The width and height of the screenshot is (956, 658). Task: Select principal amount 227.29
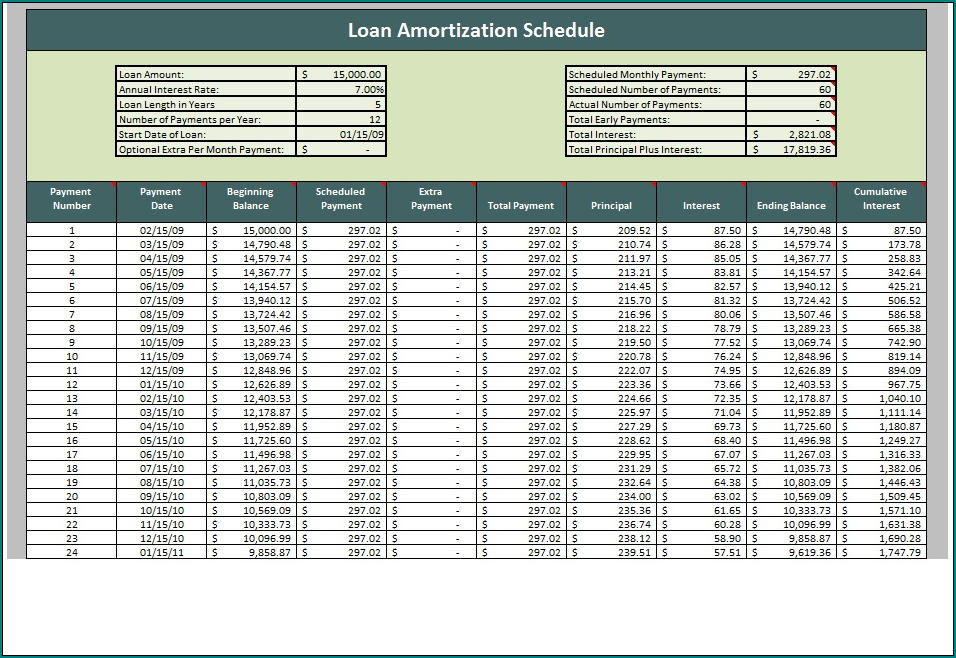[612, 427]
